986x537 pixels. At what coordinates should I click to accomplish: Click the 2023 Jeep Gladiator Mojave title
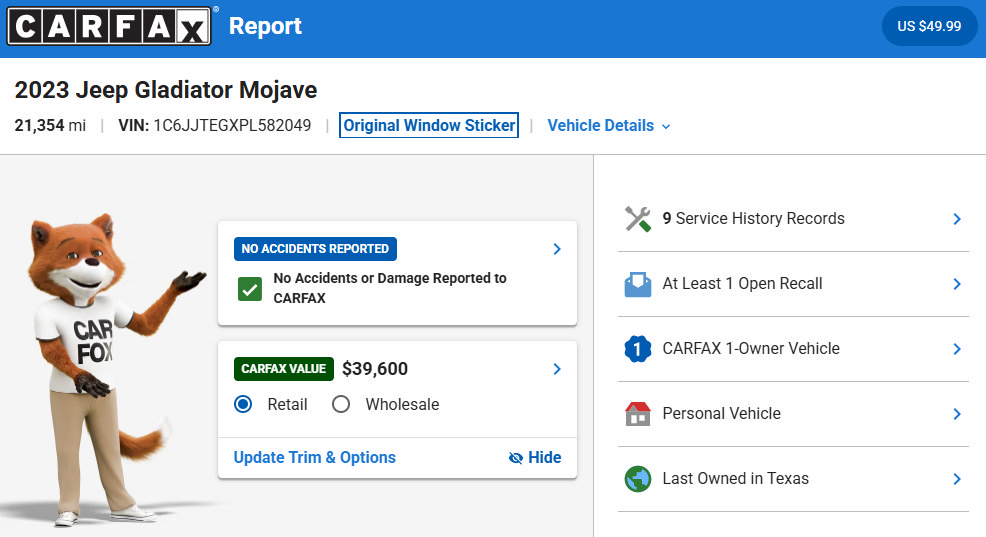(166, 90)
